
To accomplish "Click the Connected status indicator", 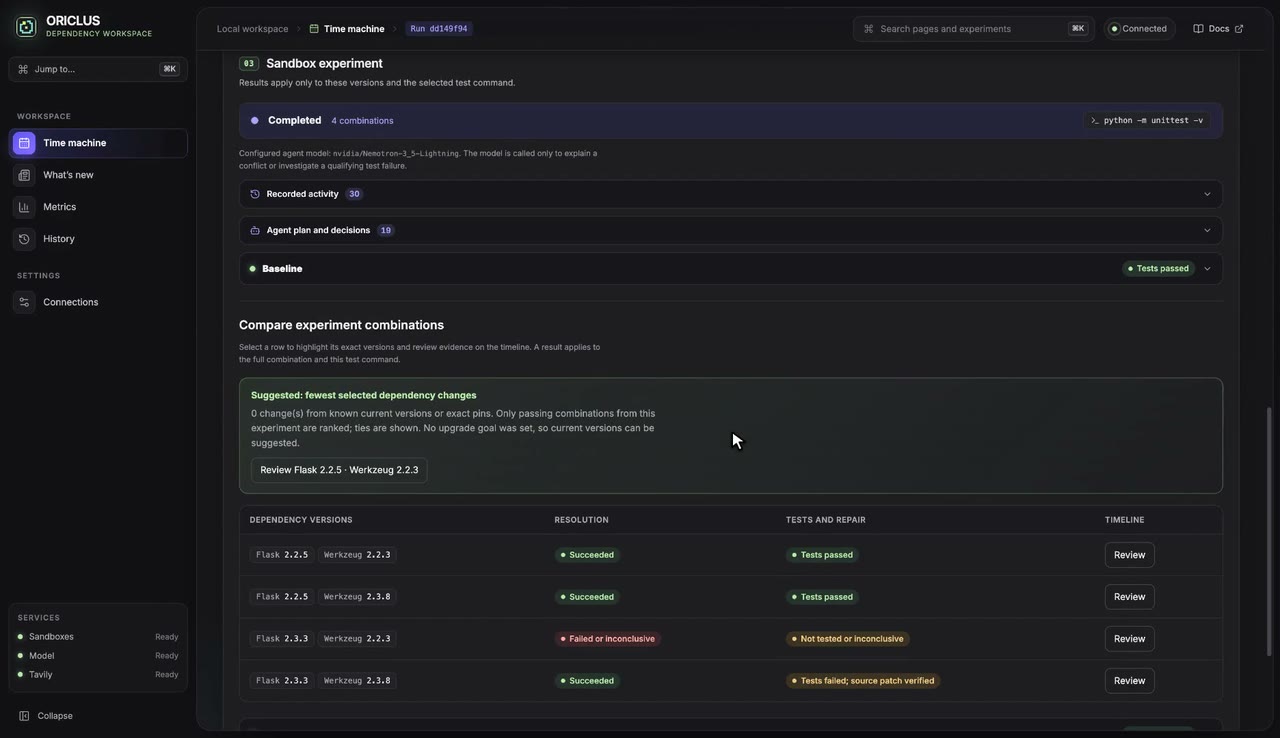I will click(x=1139, y=29).
